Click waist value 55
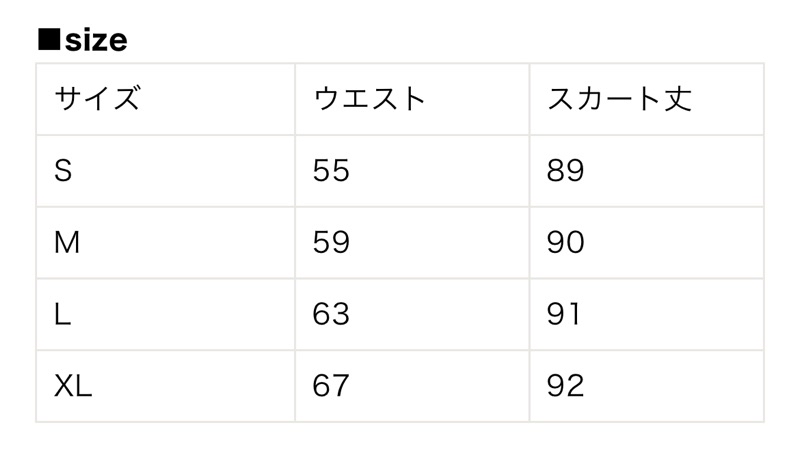Image resolution: width=800 pixels, height=460 pixels. tap(331, 171)
